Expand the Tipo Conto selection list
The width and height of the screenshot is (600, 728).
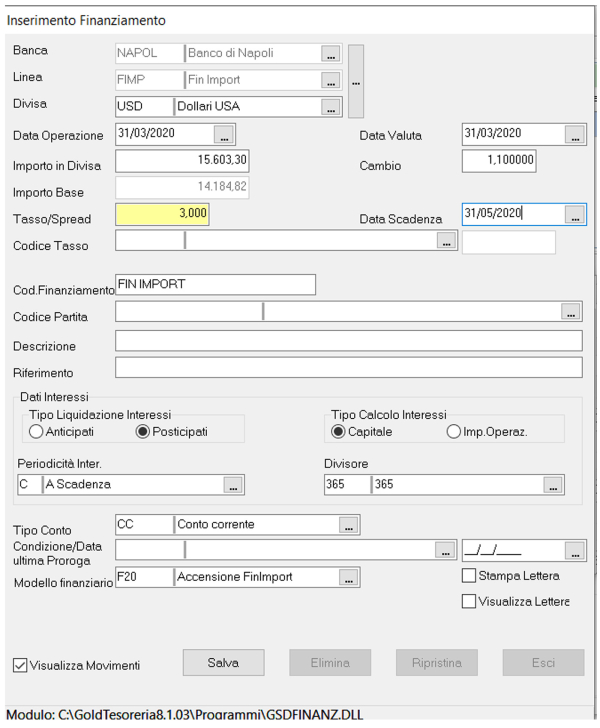(348, 524)
